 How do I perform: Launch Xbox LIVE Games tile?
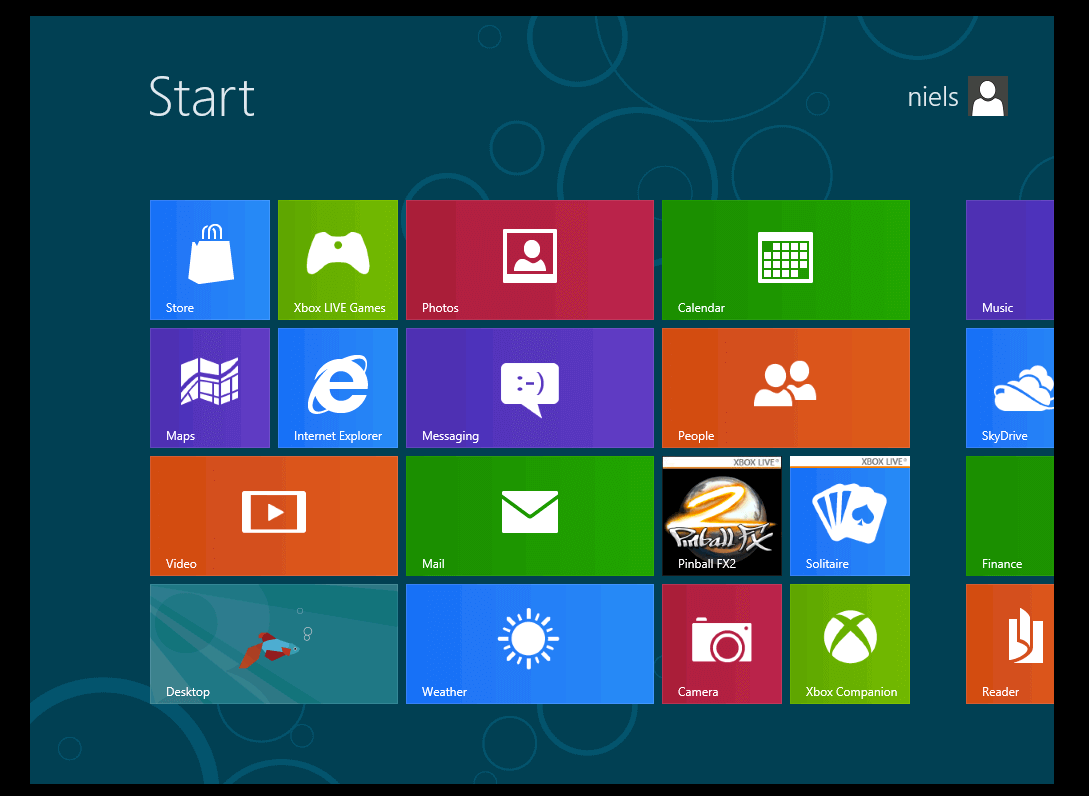pyautogui.click(x=338, y=260)
